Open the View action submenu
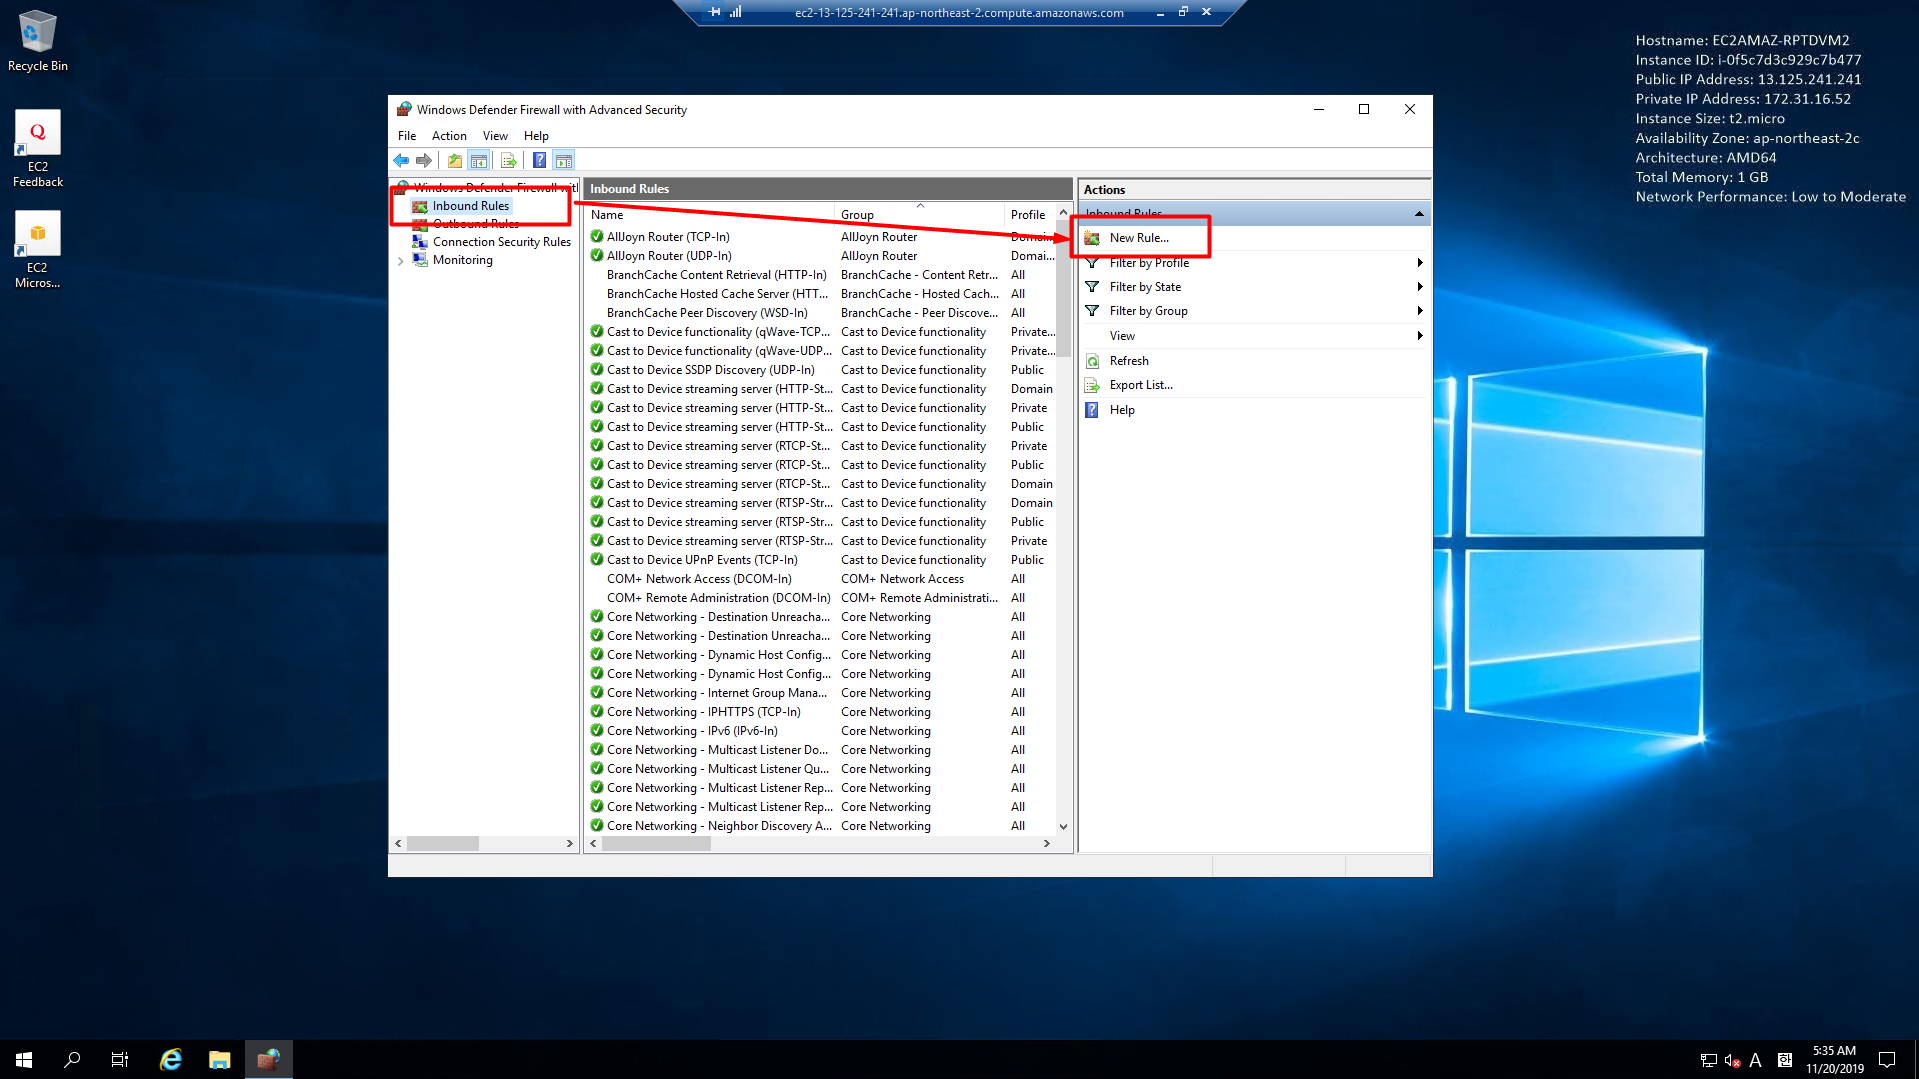 1122,336
